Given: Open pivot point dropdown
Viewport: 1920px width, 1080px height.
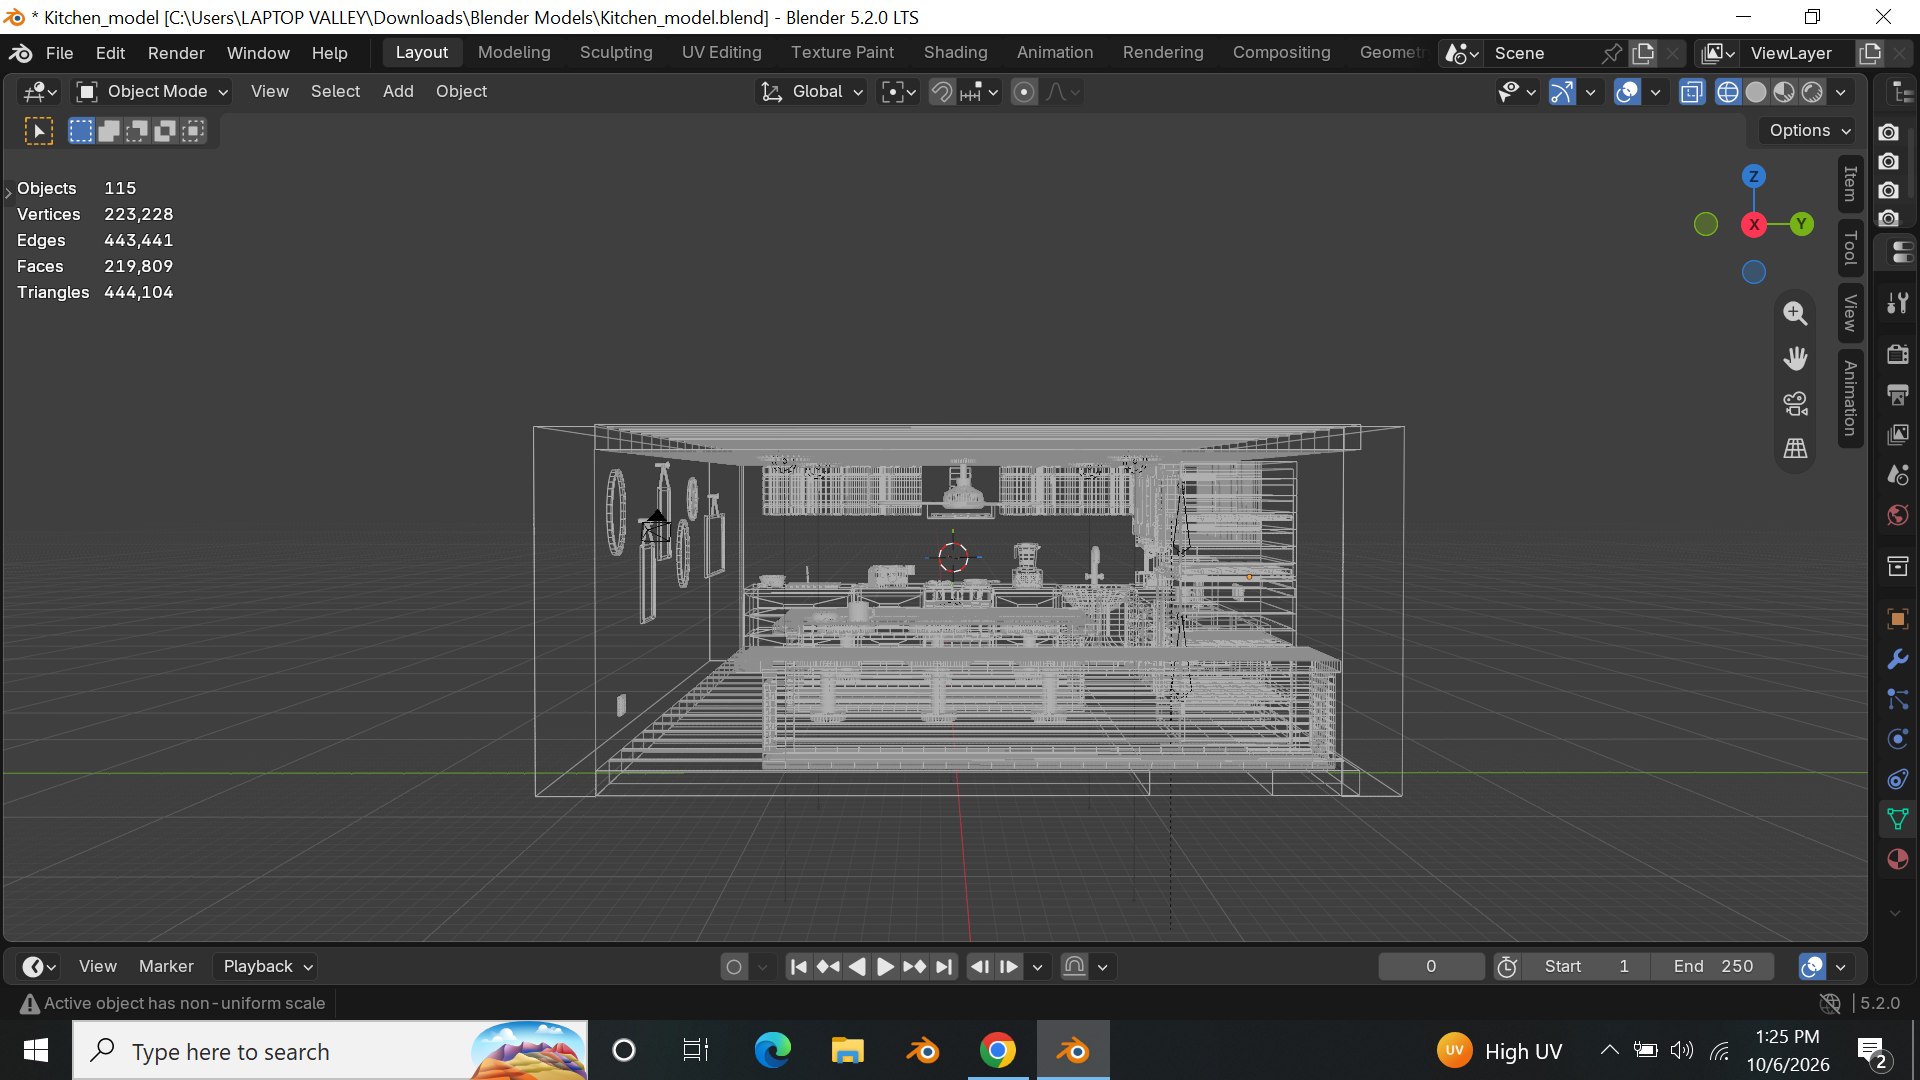Looking at the screenshot, I should pos(898,92).
